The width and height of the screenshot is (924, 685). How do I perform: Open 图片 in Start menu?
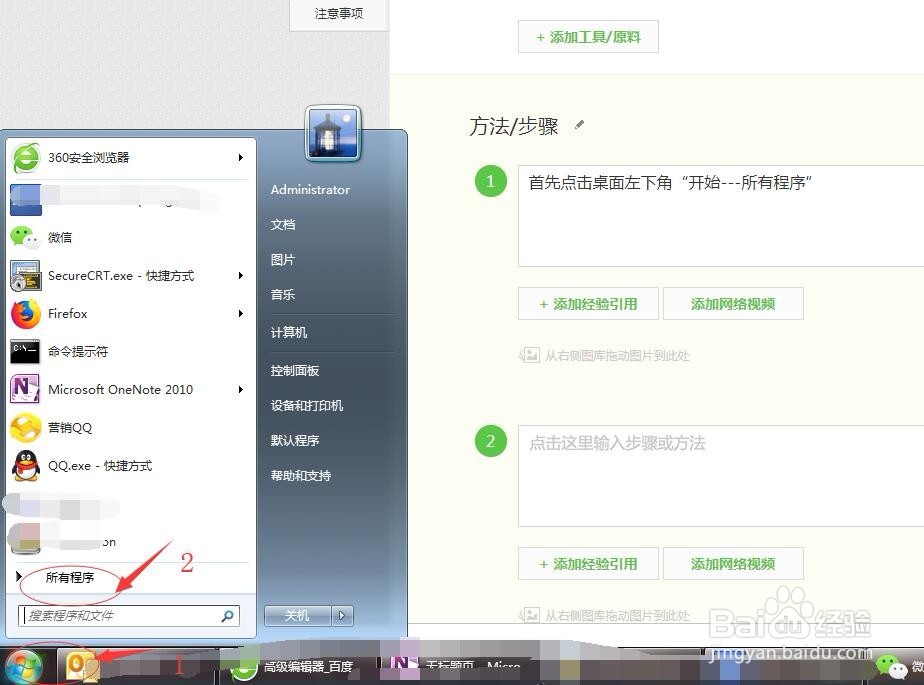tap(283, 259)
